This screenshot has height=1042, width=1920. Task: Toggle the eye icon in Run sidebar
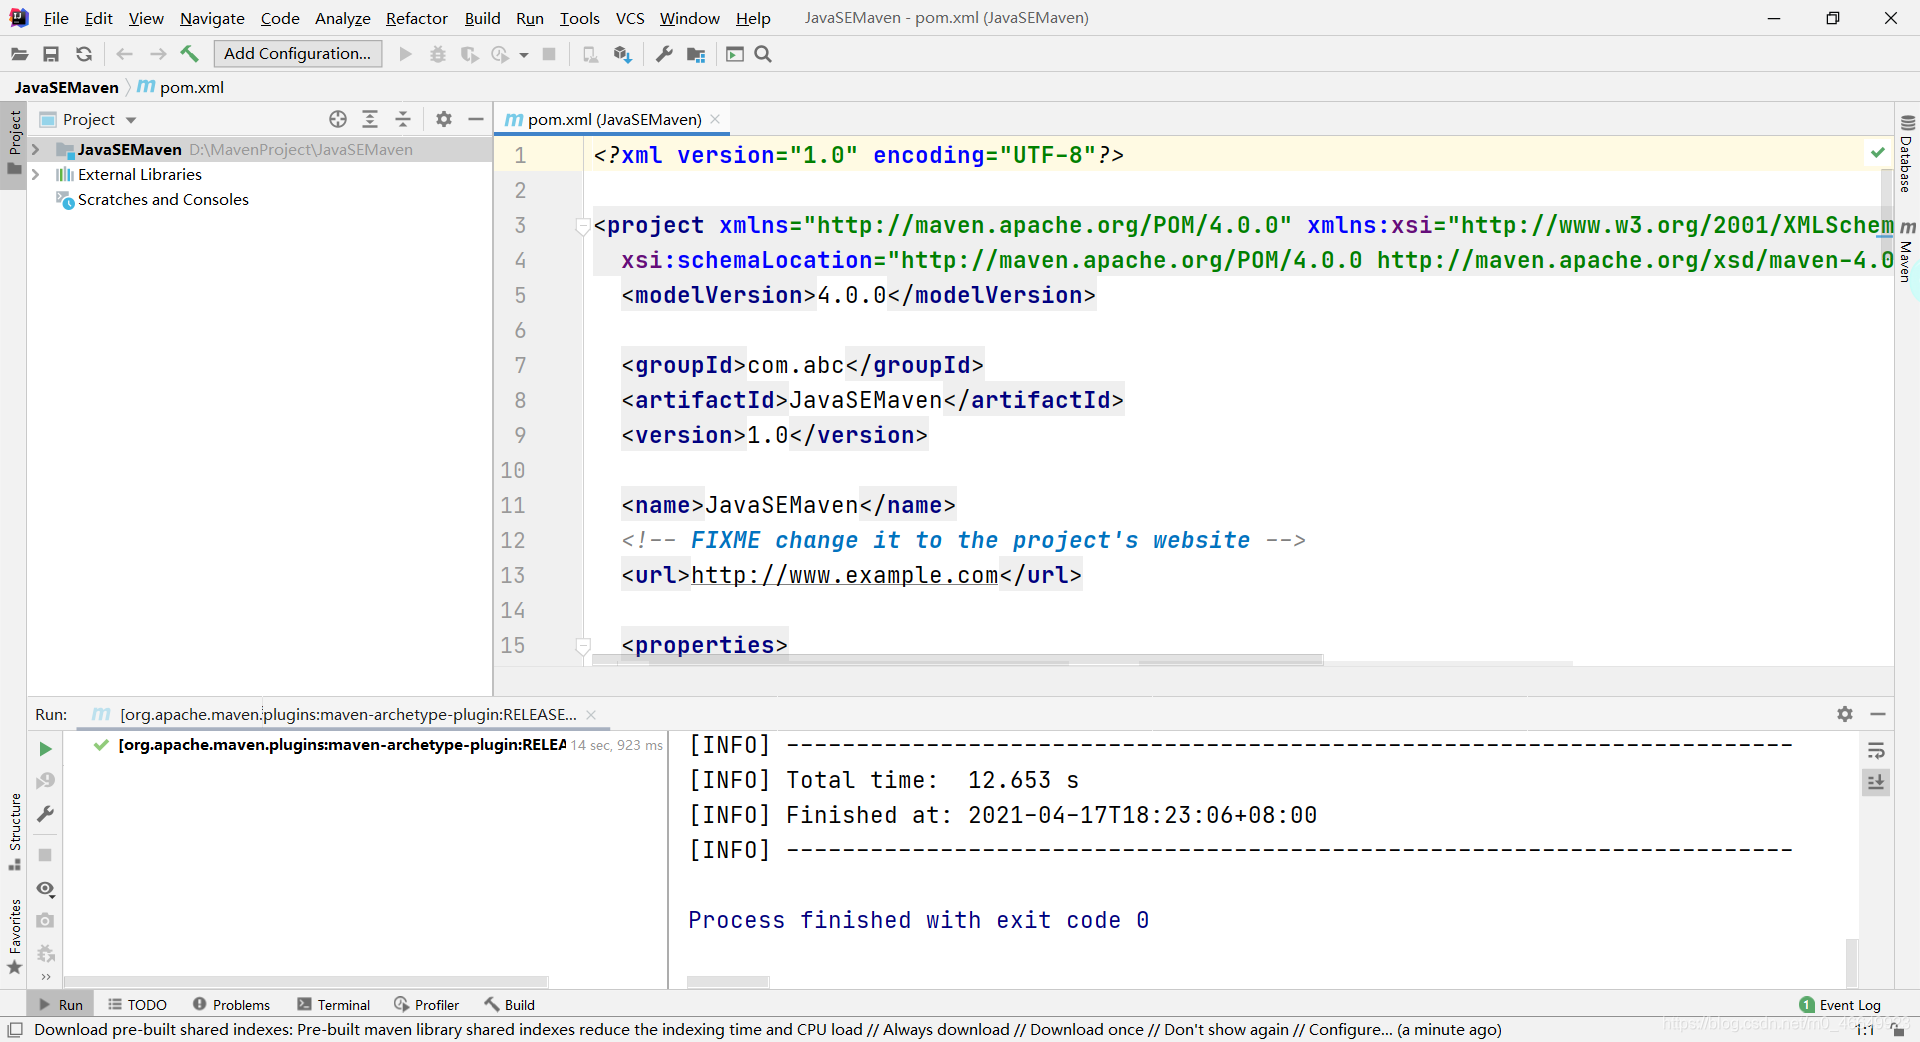[45, 889]
